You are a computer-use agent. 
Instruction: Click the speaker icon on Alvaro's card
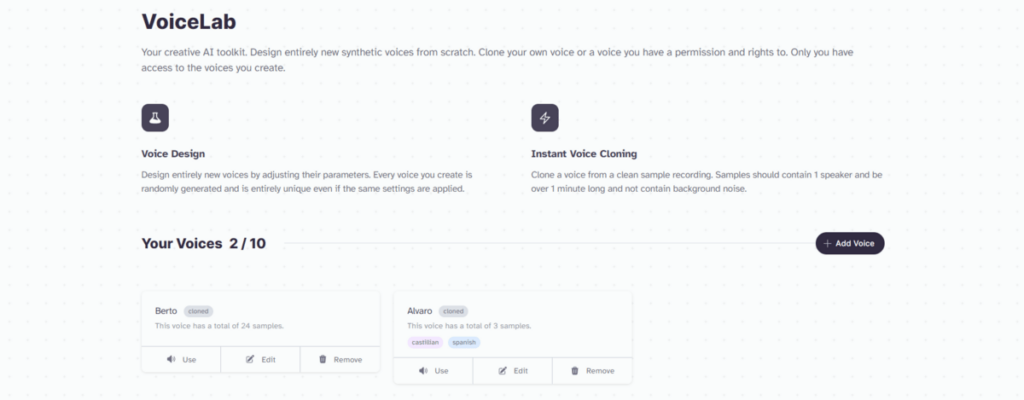pos(423,371)
